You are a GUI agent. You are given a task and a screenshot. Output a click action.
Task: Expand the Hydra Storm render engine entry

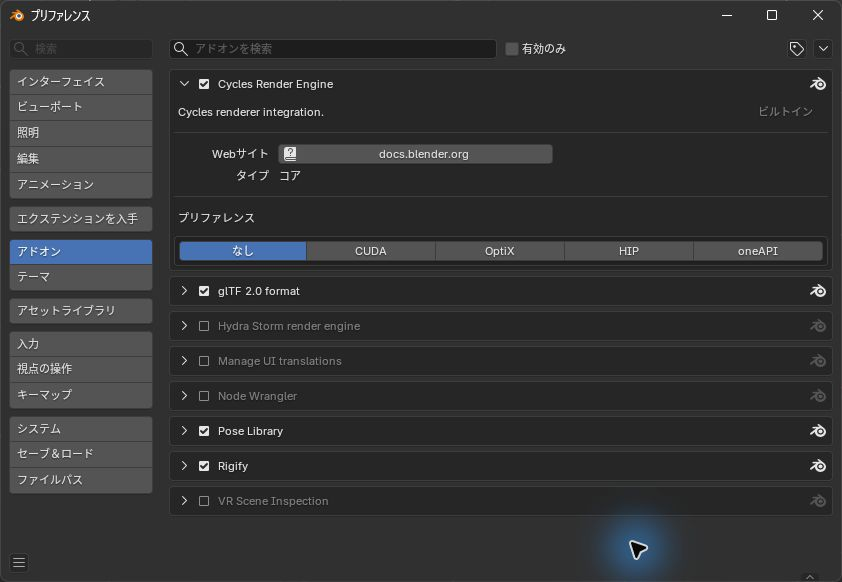coord(184,326)
